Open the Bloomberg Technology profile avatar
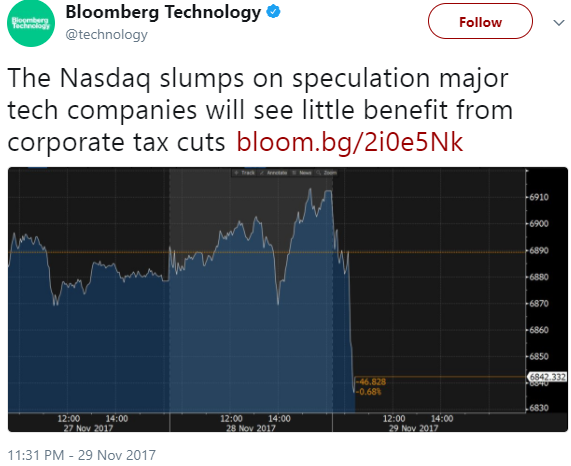Screen dimensions: 571x466 tap(31, 23)
